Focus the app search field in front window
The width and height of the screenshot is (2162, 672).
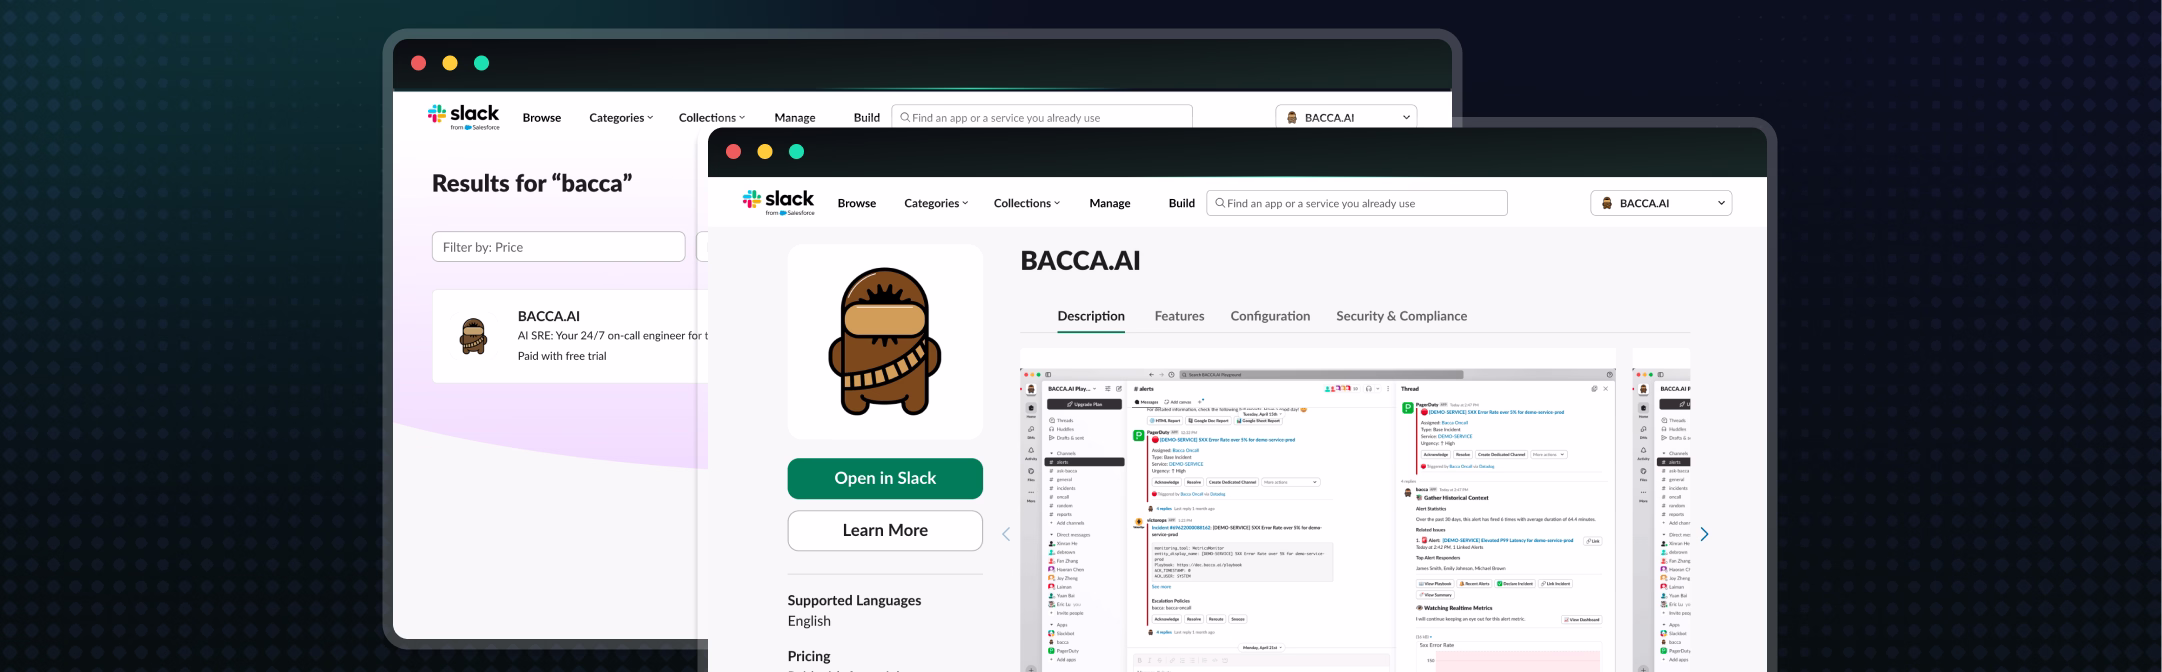click(x=1357, y=203)
